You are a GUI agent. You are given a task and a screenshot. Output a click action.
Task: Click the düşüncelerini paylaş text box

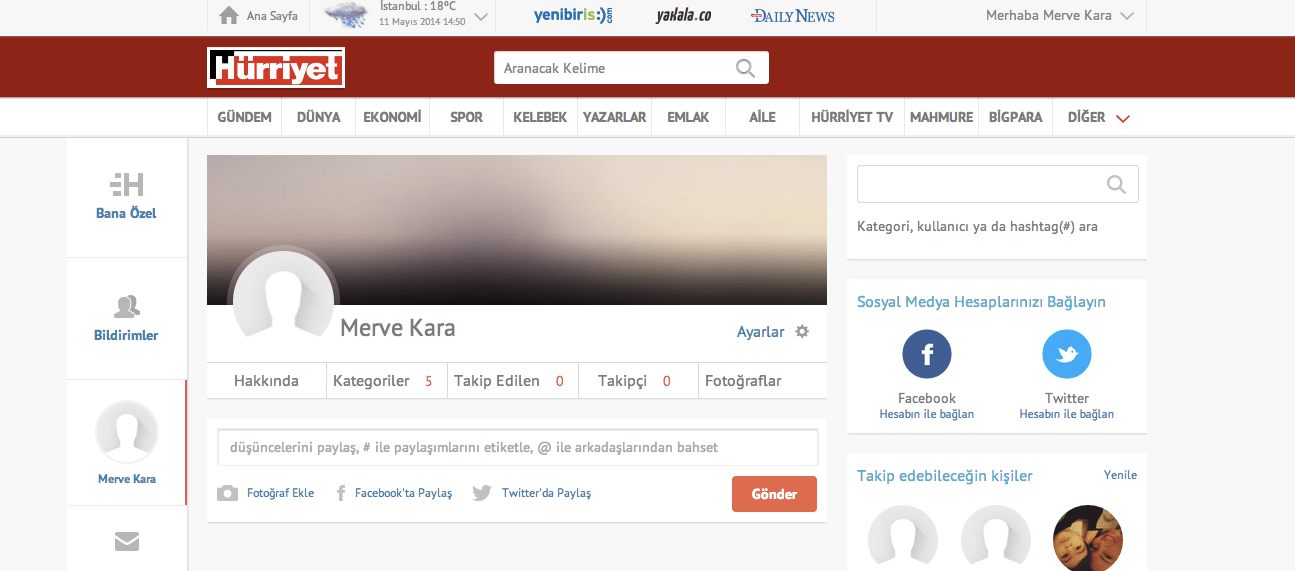pos(518,447)
